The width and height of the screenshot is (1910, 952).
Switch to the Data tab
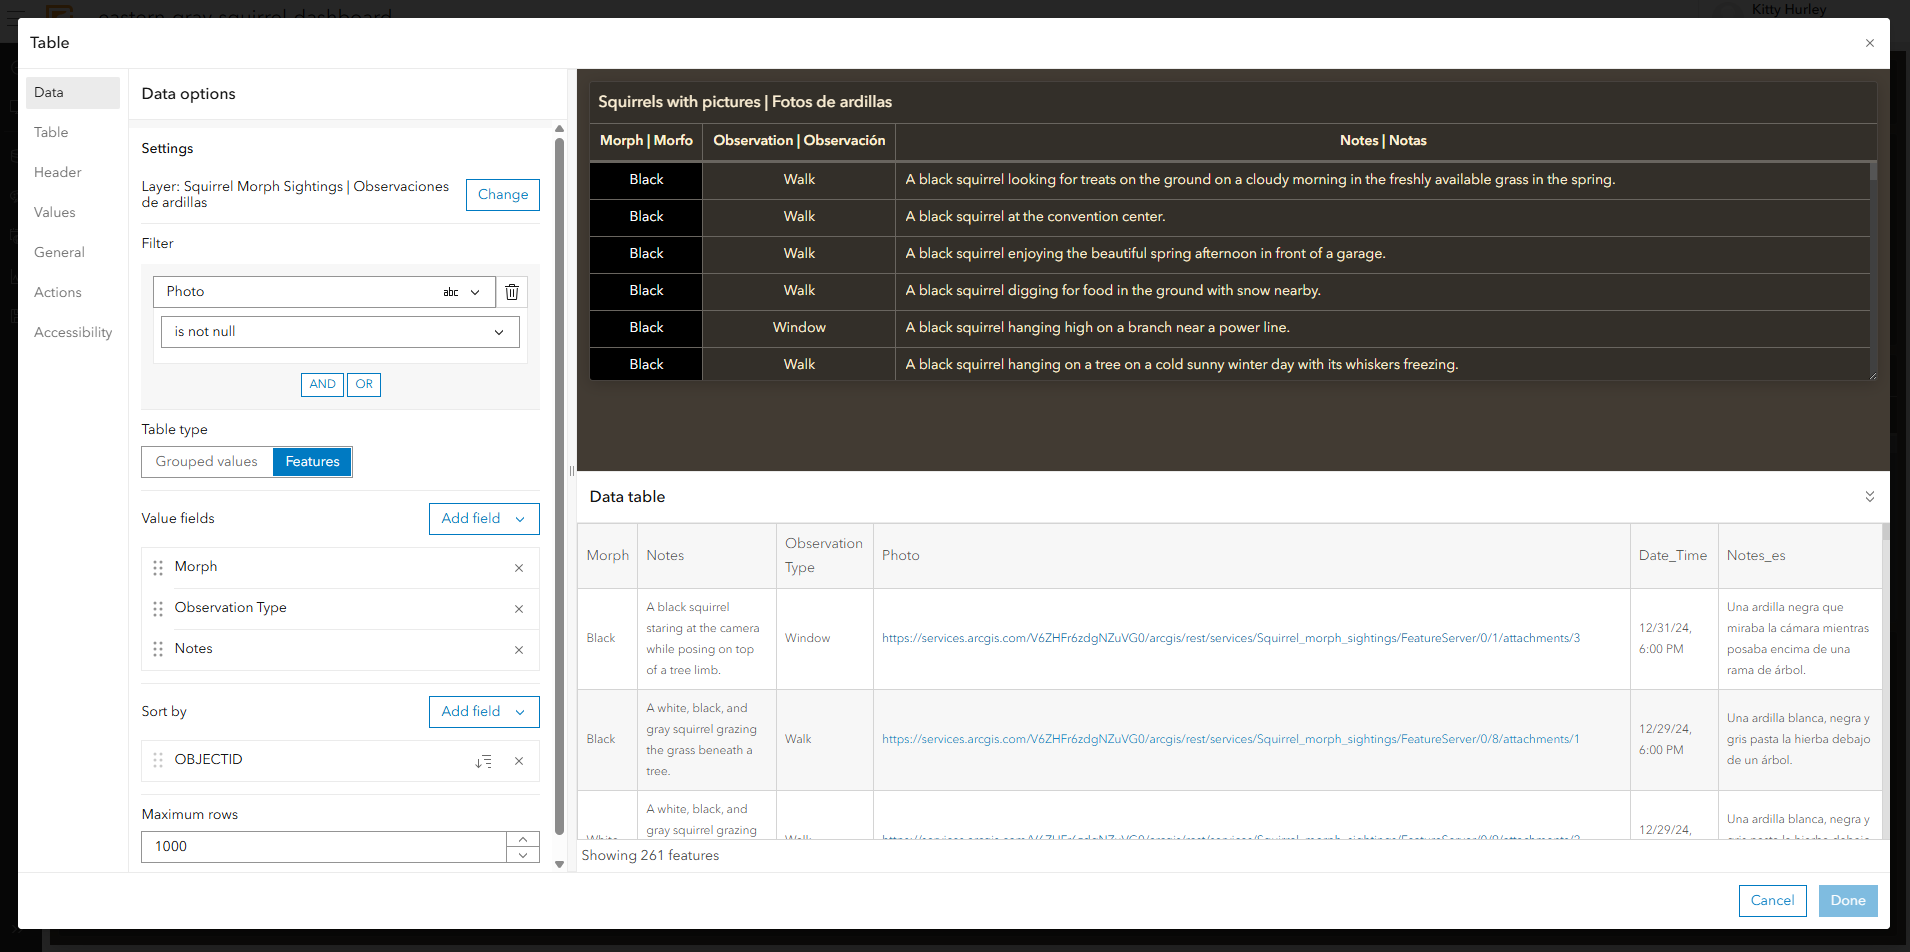click(73, 93)
